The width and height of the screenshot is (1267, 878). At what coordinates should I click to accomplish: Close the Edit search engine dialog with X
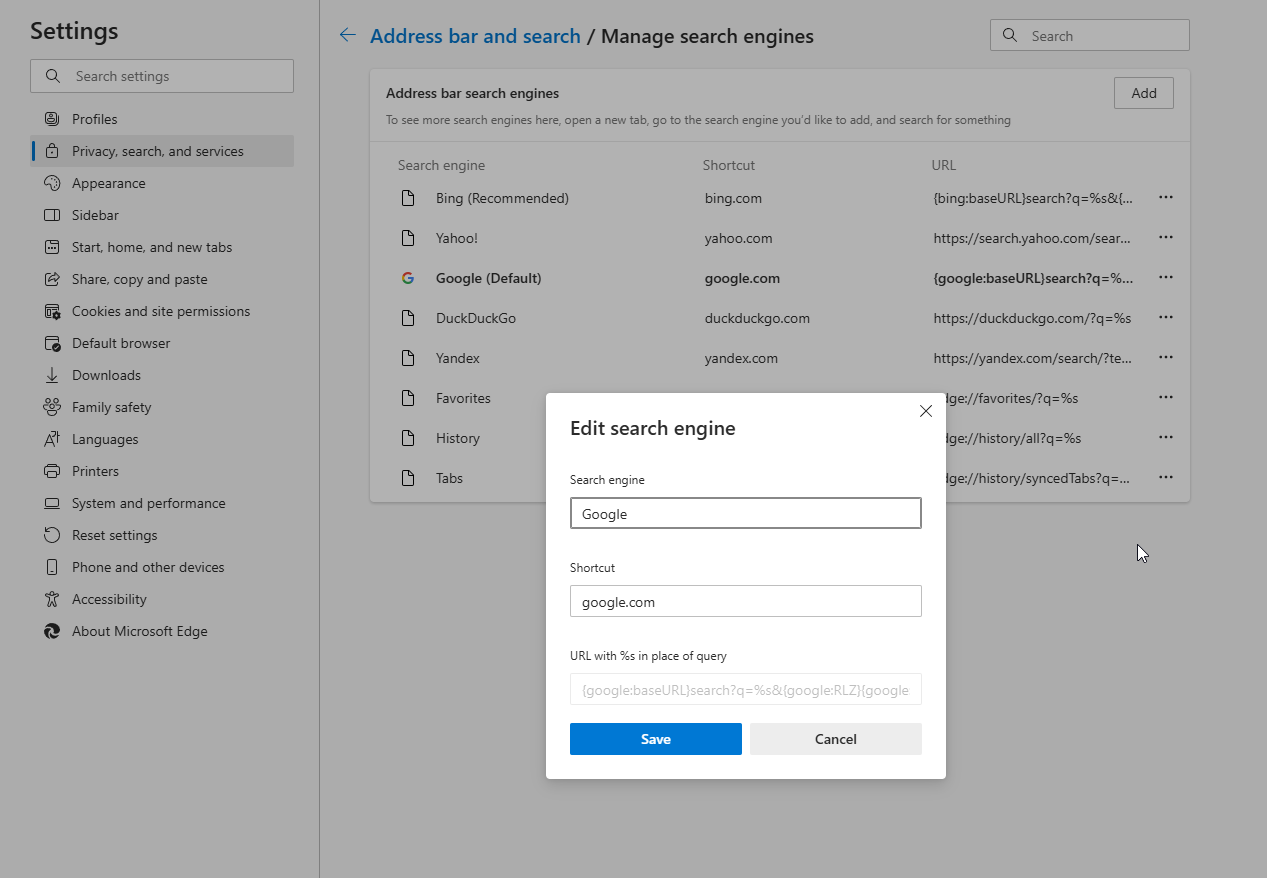[925, 411]
